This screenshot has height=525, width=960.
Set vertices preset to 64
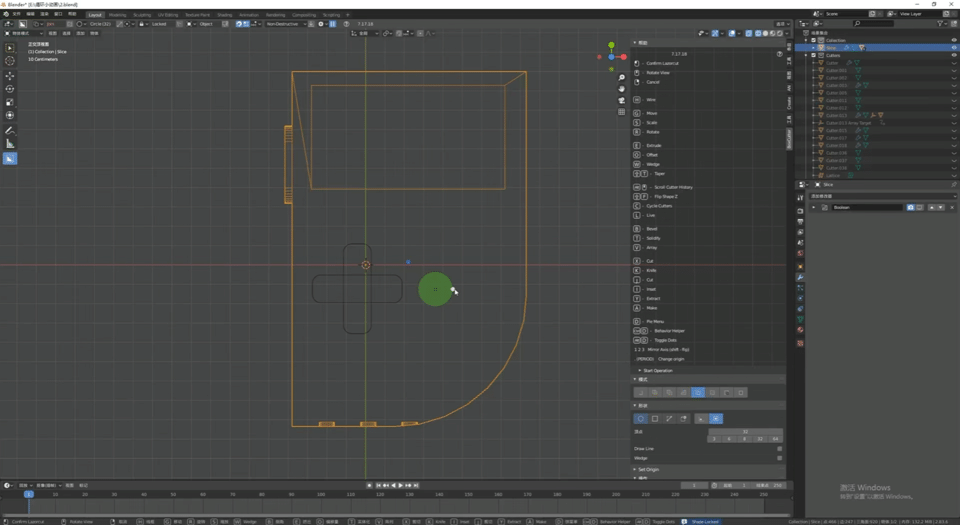pyautogui.click(x=775, y=439)
